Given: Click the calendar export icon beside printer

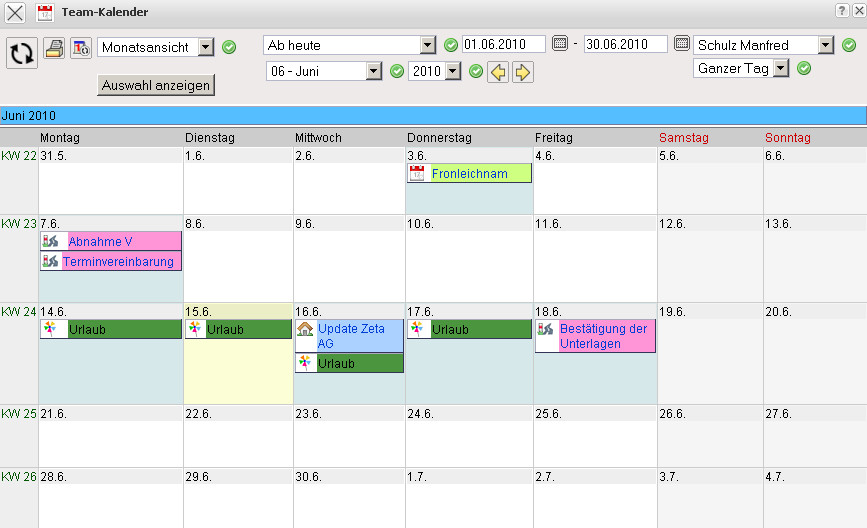Looking at the screenshot, I should (x=81, y=48).
